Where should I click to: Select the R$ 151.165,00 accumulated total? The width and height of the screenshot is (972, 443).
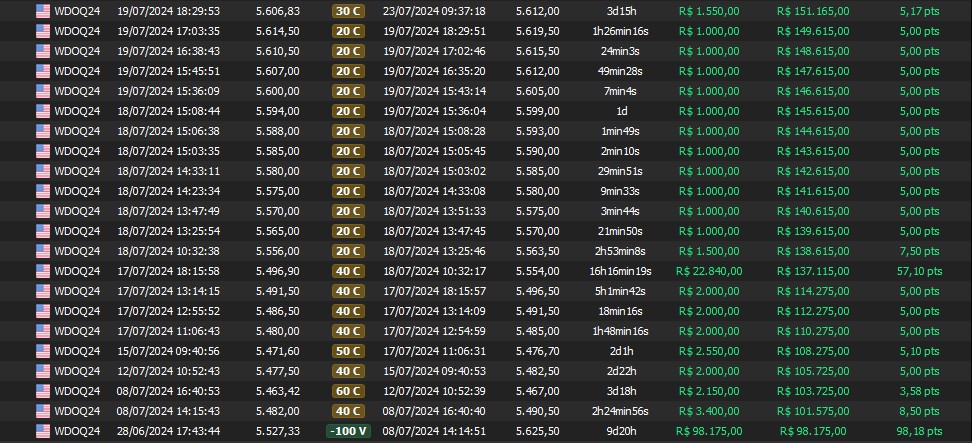pyautogui.click(x=813, y=11)
